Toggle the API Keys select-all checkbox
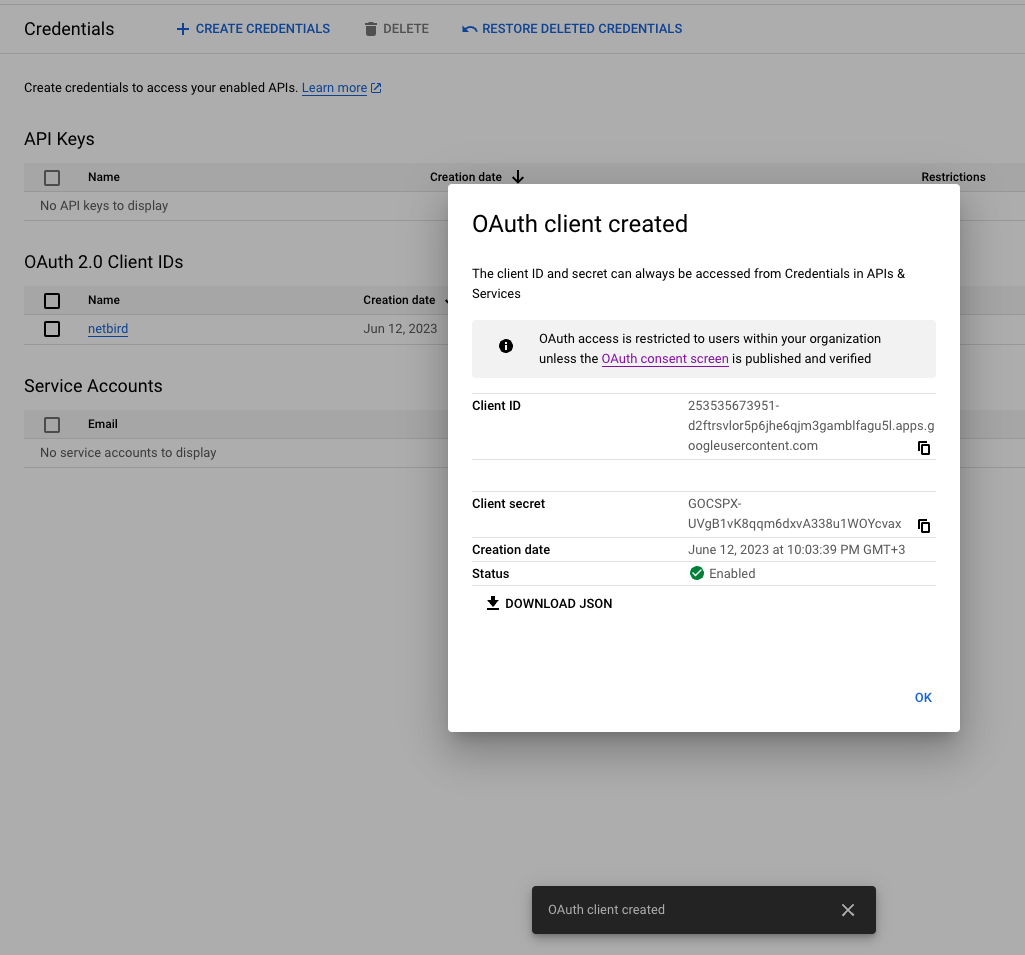This screenshot has height=955, width=1025. point(51,177)
